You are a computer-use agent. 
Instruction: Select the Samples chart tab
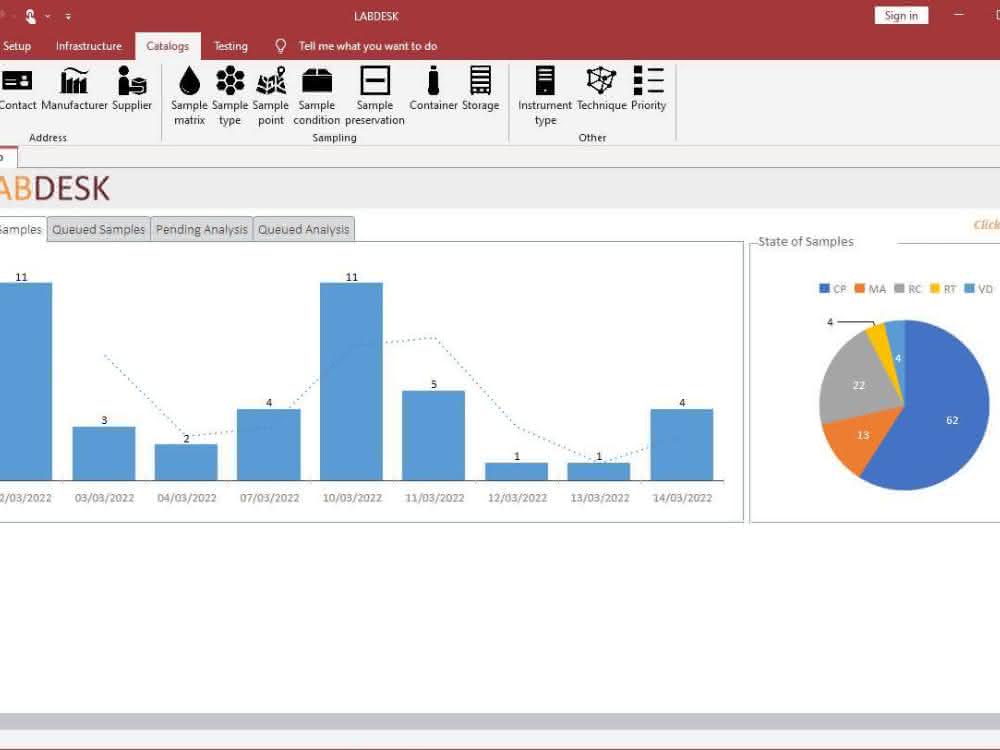[21, 230]
